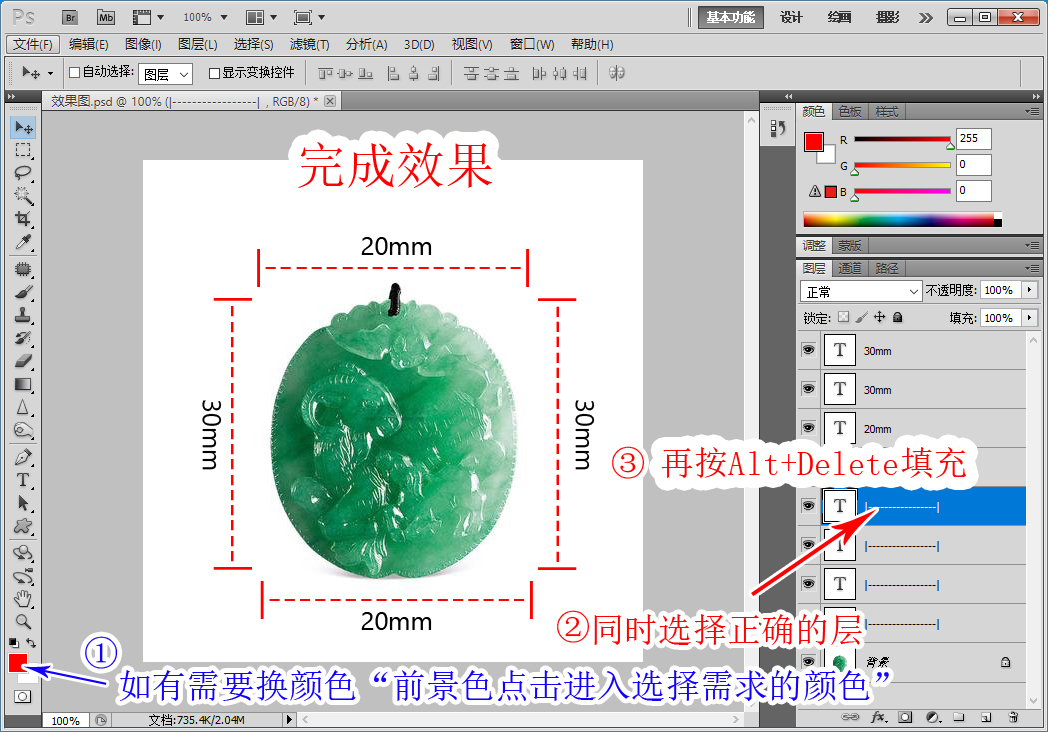The height and width of the screenshot is (732, 1048).
Task: Click the Create new layer icon
Action: click(x=986, y=717)
